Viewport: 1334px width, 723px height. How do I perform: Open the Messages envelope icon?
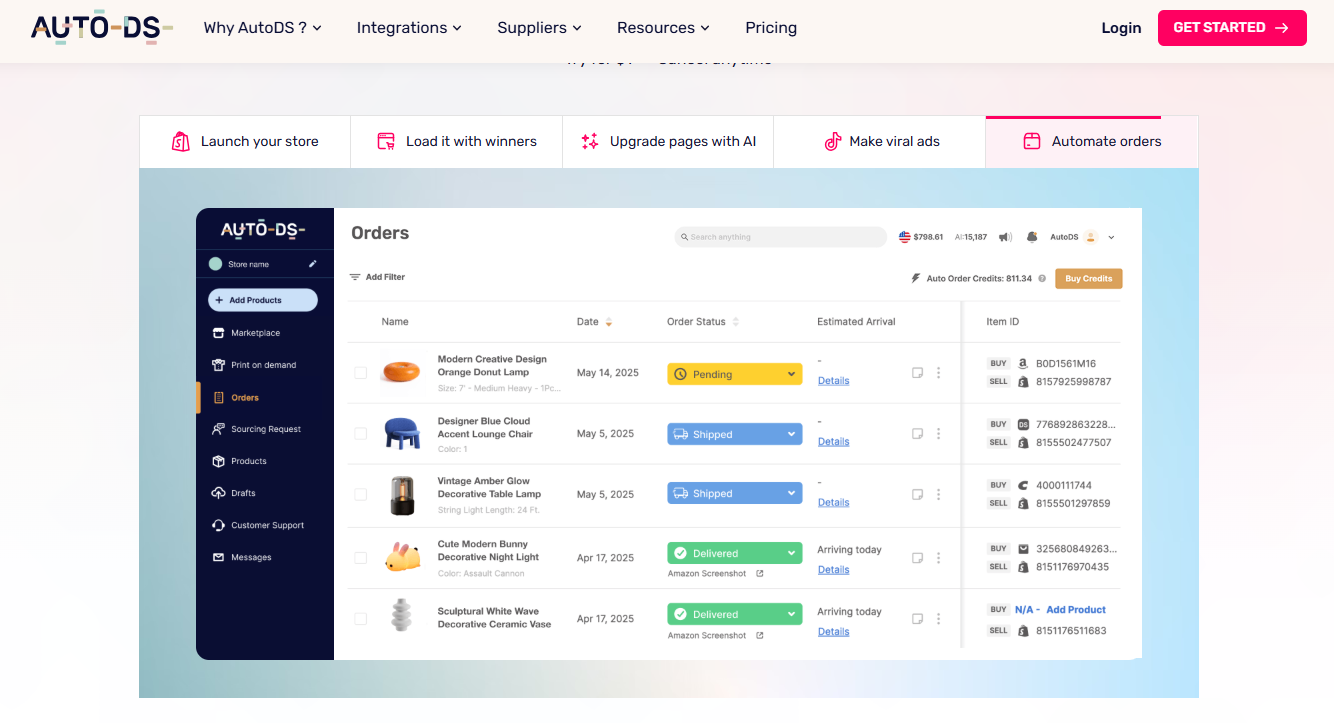pyautogui.click(x=219, y=557)
